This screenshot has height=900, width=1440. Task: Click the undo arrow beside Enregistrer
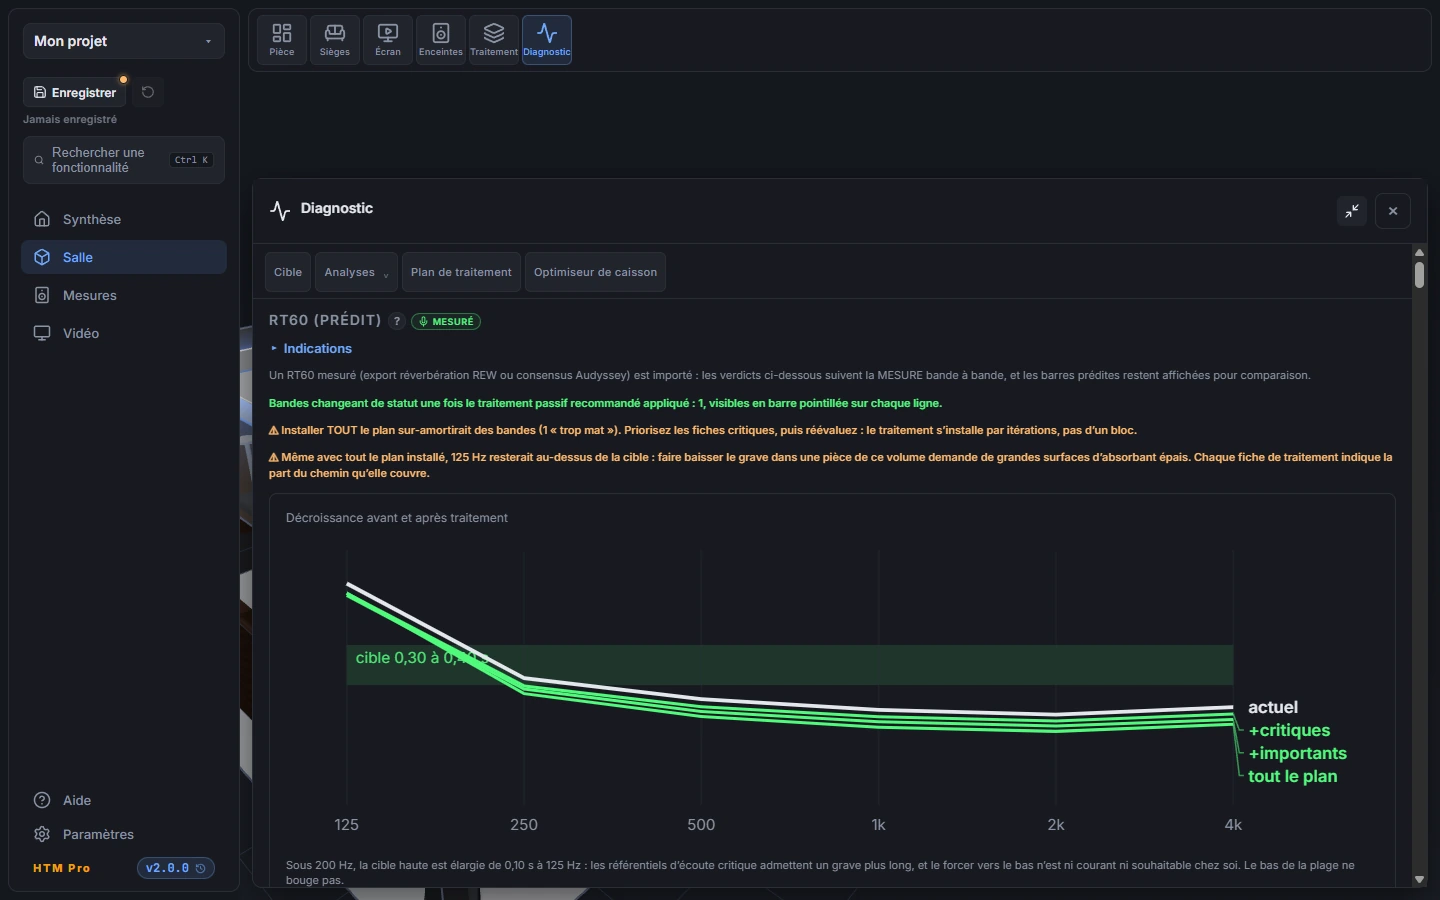148,92
